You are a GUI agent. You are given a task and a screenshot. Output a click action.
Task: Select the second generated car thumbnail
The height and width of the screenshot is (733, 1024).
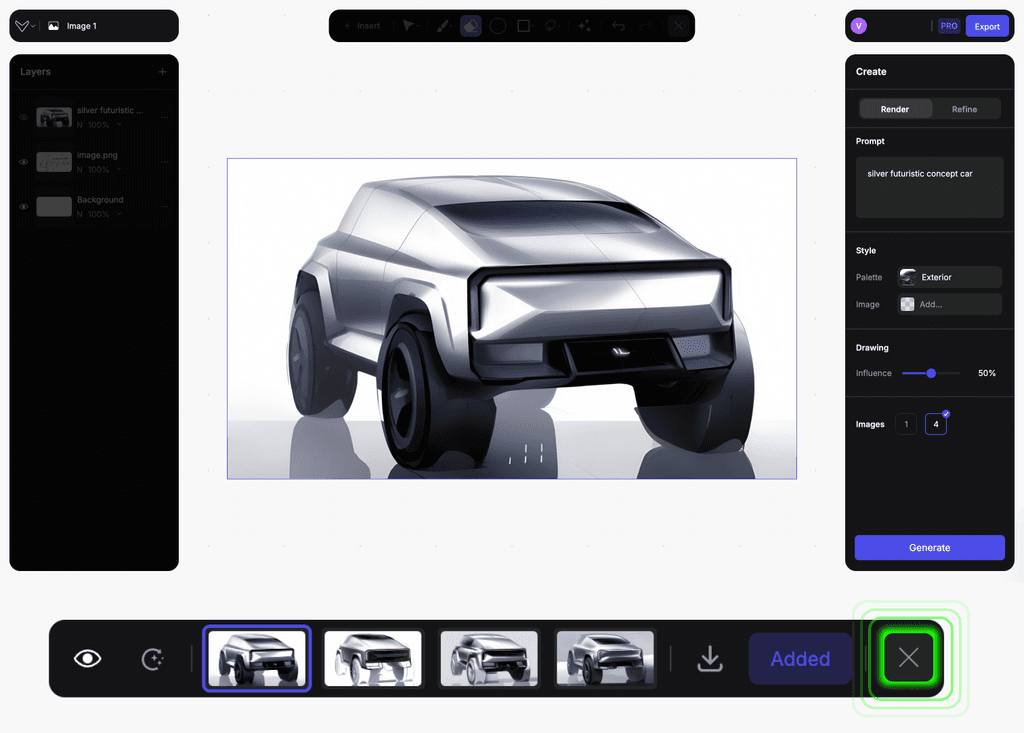point(372,658)
